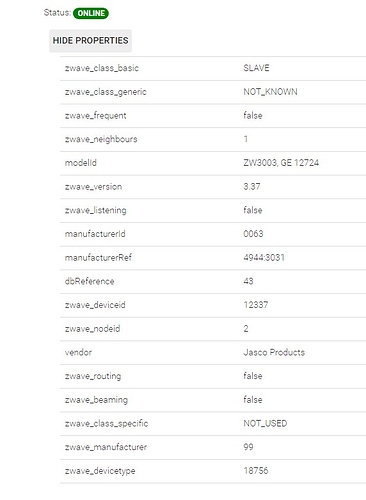Select the zwave_frequent property label
This screenshot has height=500, width=366.
96,116
